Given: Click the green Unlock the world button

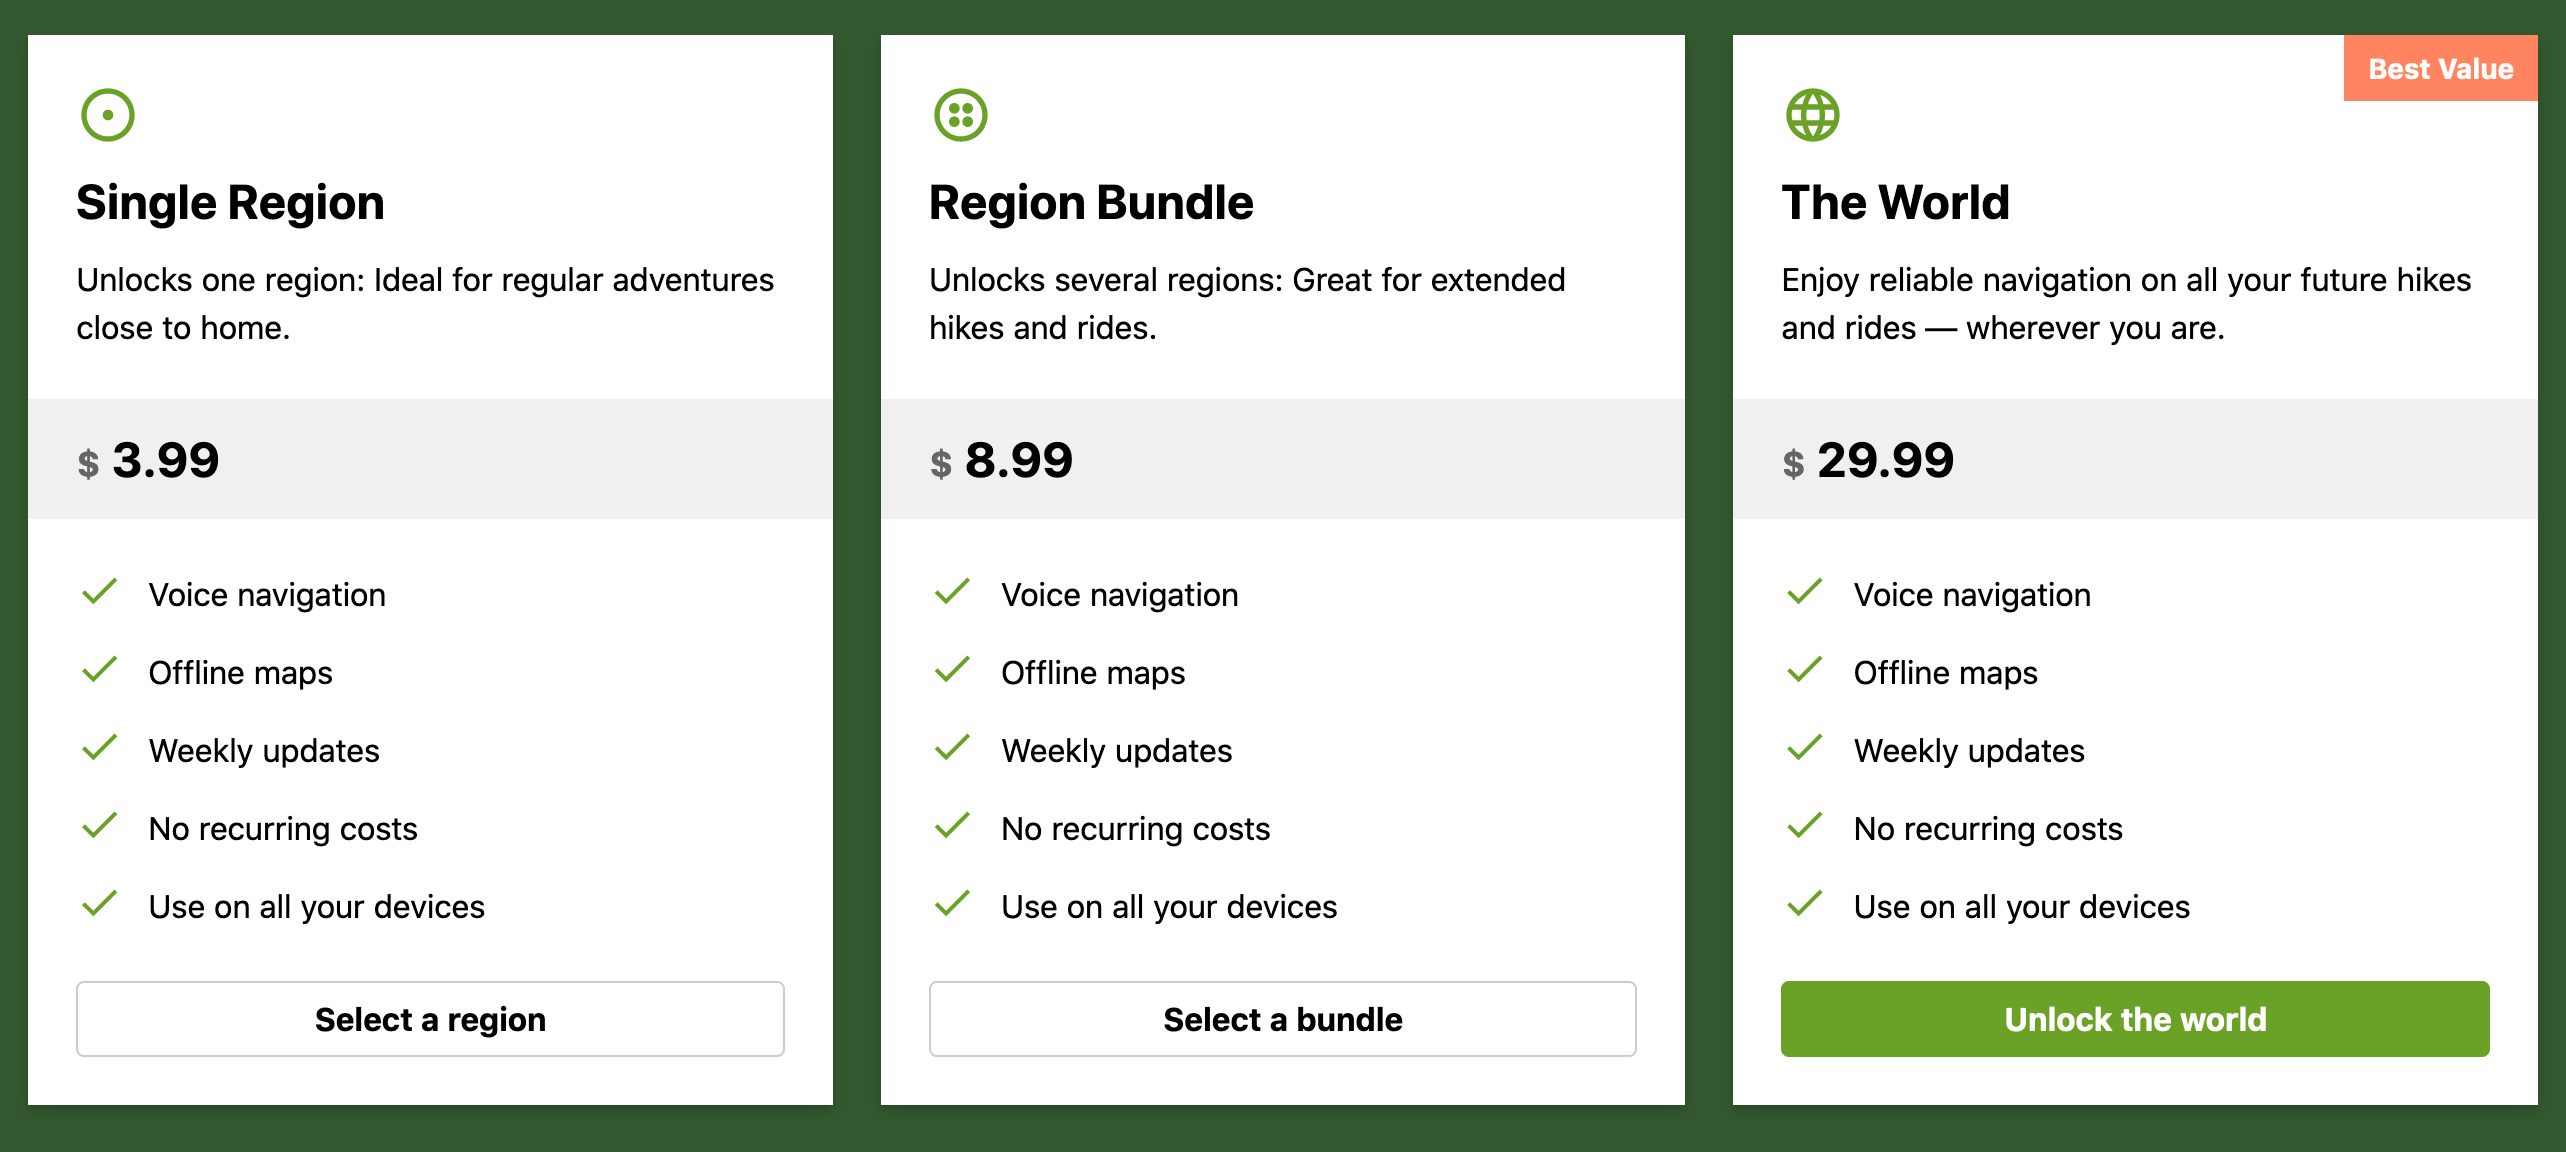Looking at the screenshot, I should click(x=2135, y=1019).
